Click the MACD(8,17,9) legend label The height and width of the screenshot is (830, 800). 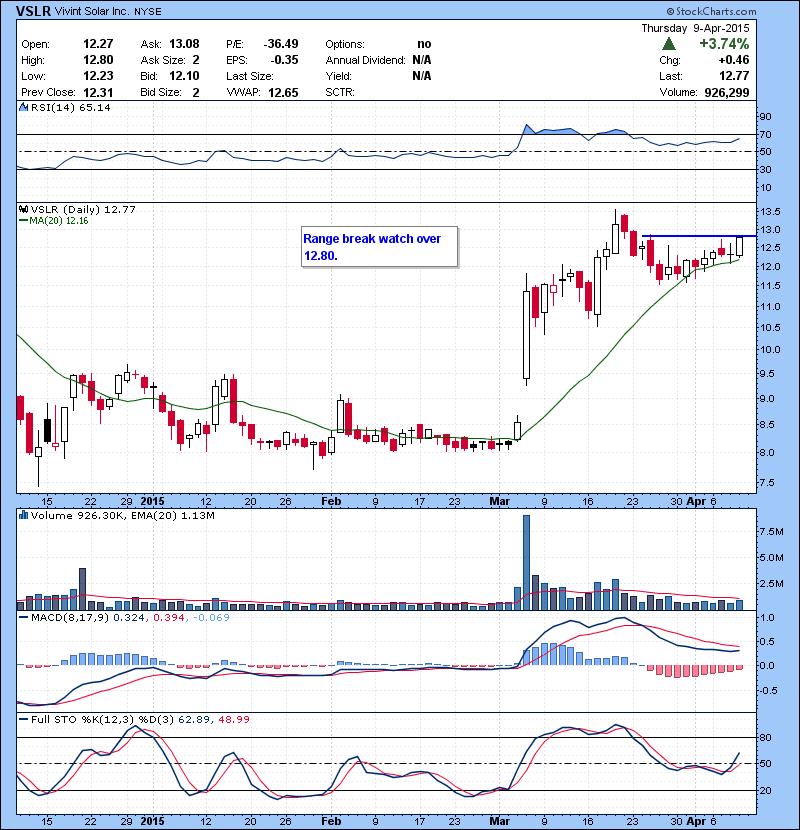click(70, 617)
